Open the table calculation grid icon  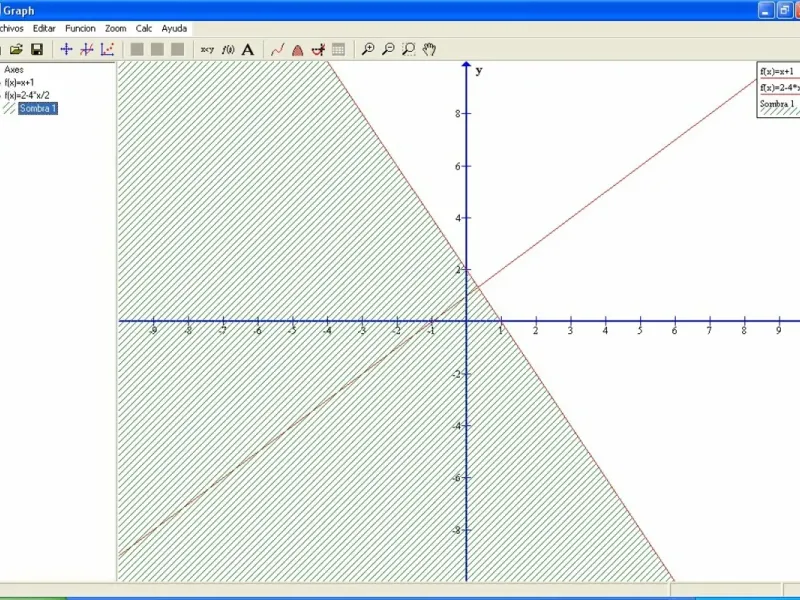[x=338, y=49]
